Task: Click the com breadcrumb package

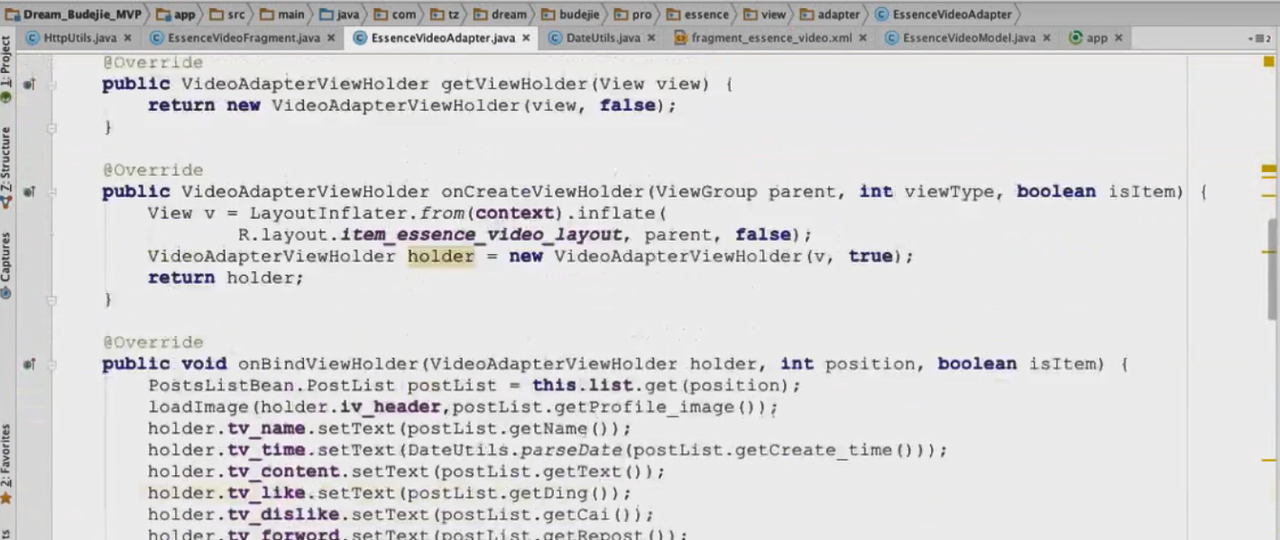Action: tap(395, 14)
